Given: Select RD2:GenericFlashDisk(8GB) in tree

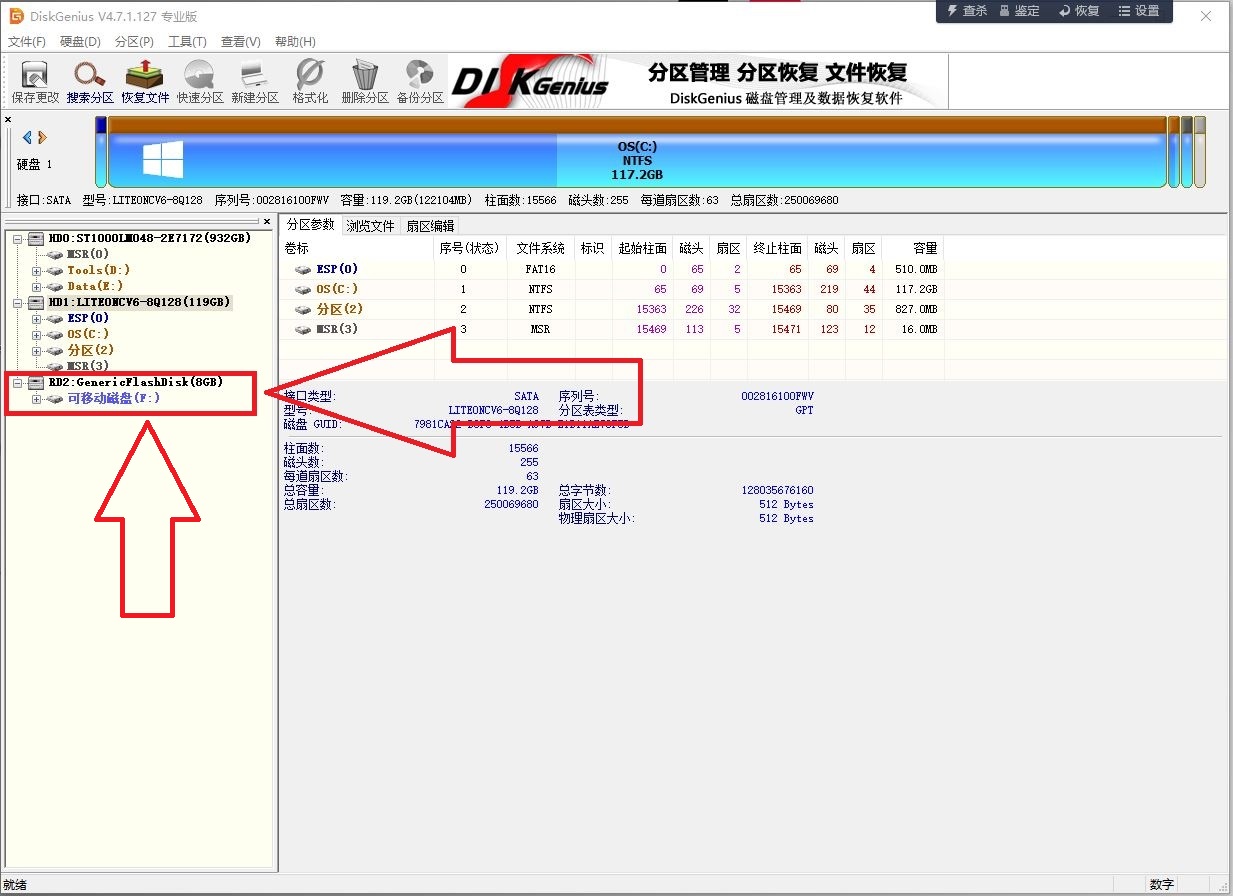Looking at the screenshot, I should coord(135,382).
